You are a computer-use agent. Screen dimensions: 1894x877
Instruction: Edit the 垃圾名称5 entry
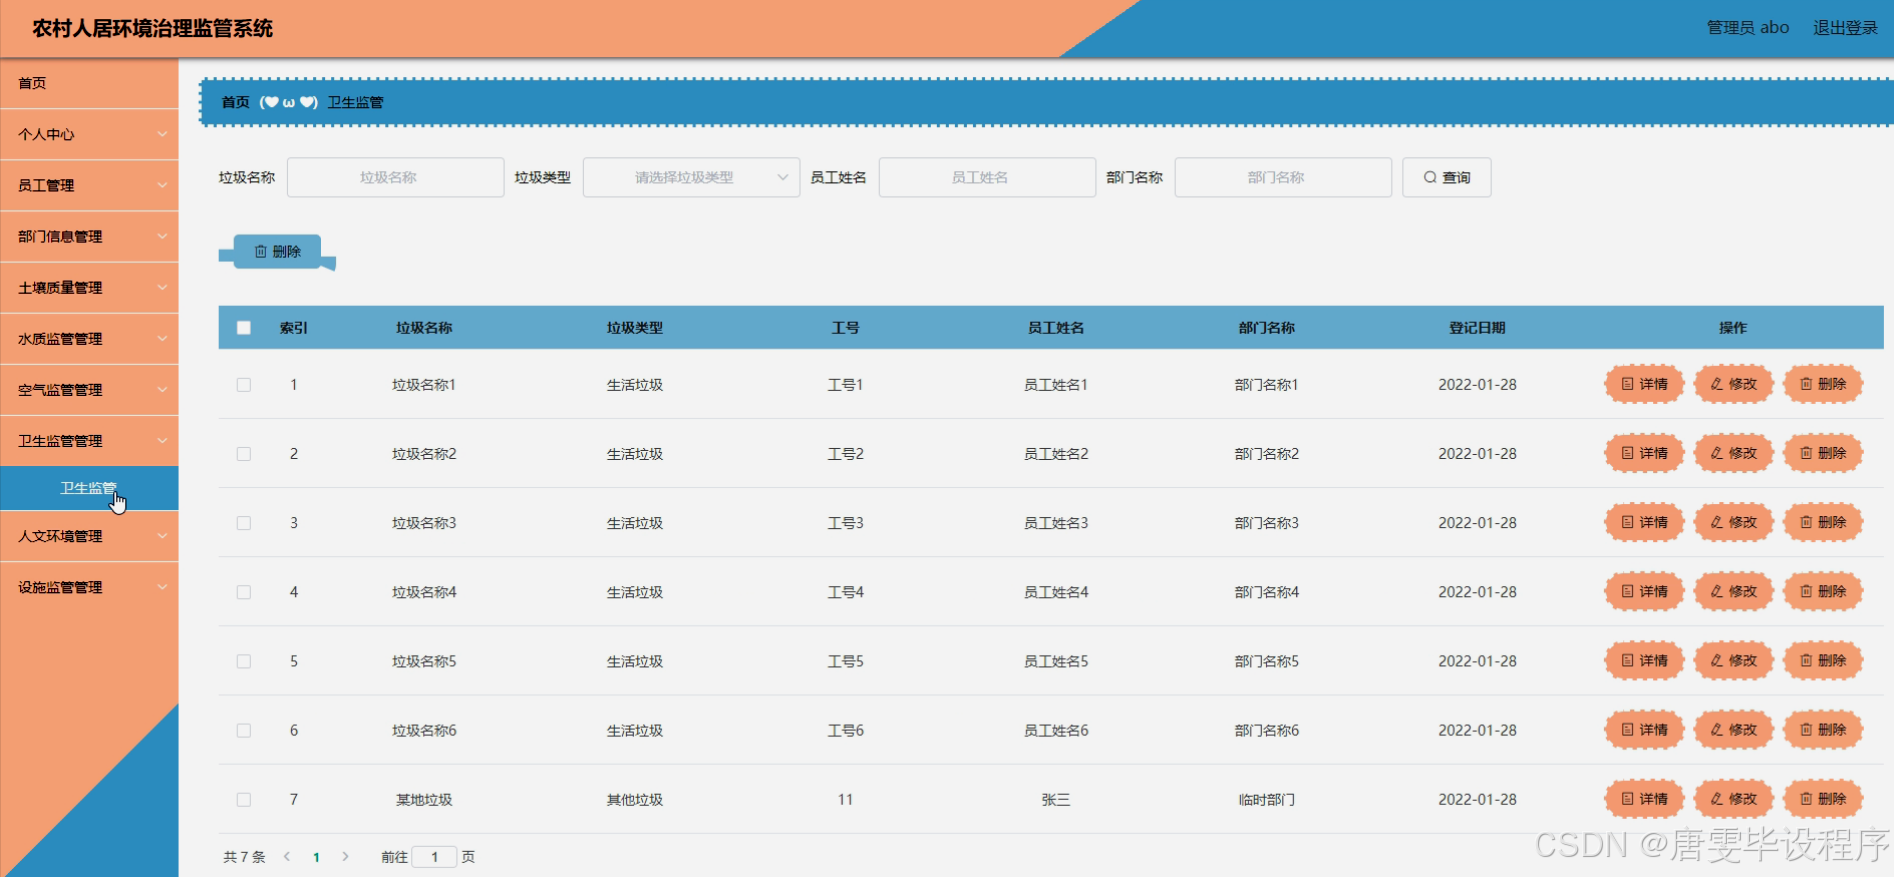click(1733, 660)
